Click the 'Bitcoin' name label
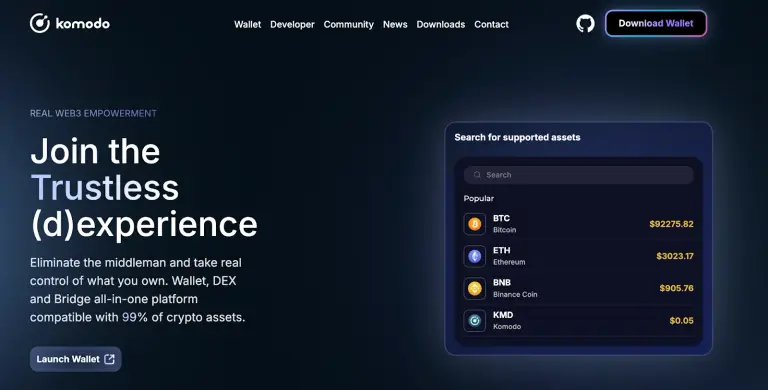This screenshot has height=390, width=768. 504,230
